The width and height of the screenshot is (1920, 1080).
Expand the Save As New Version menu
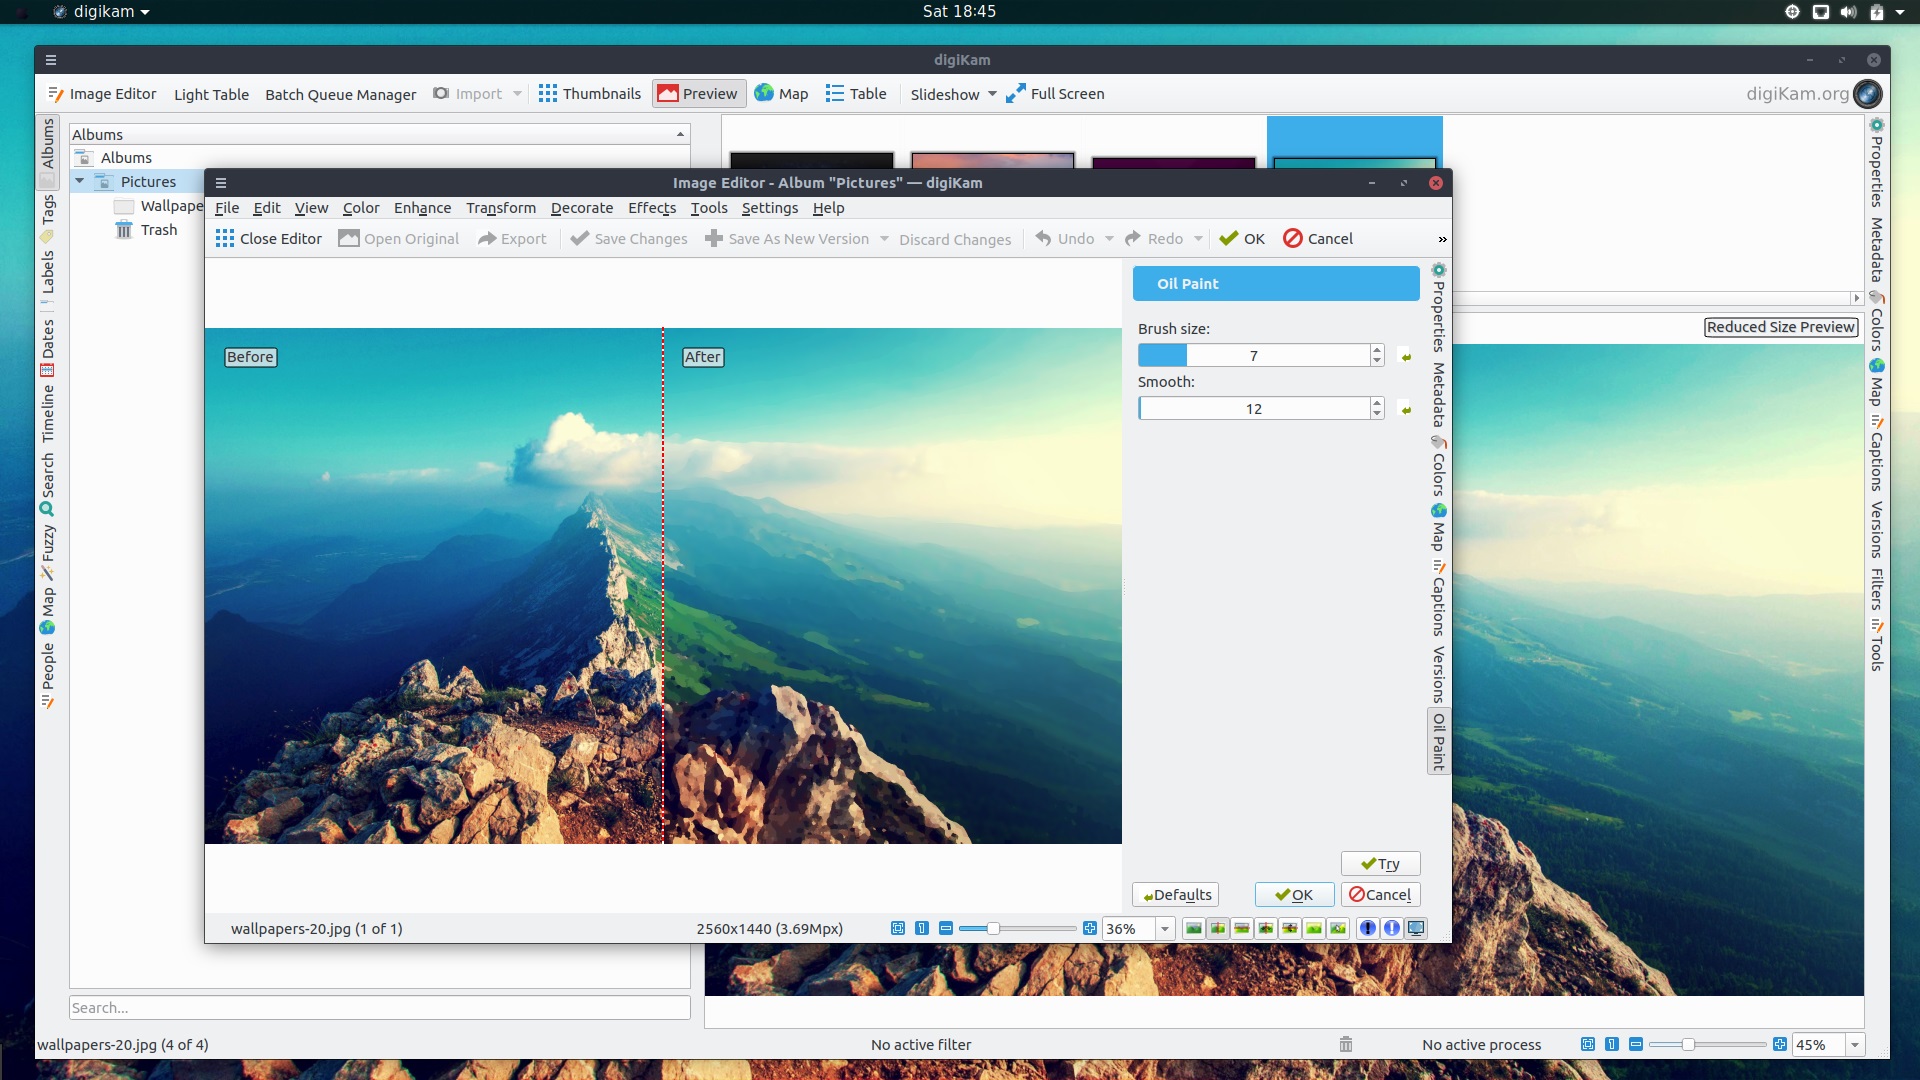point(884,239)
